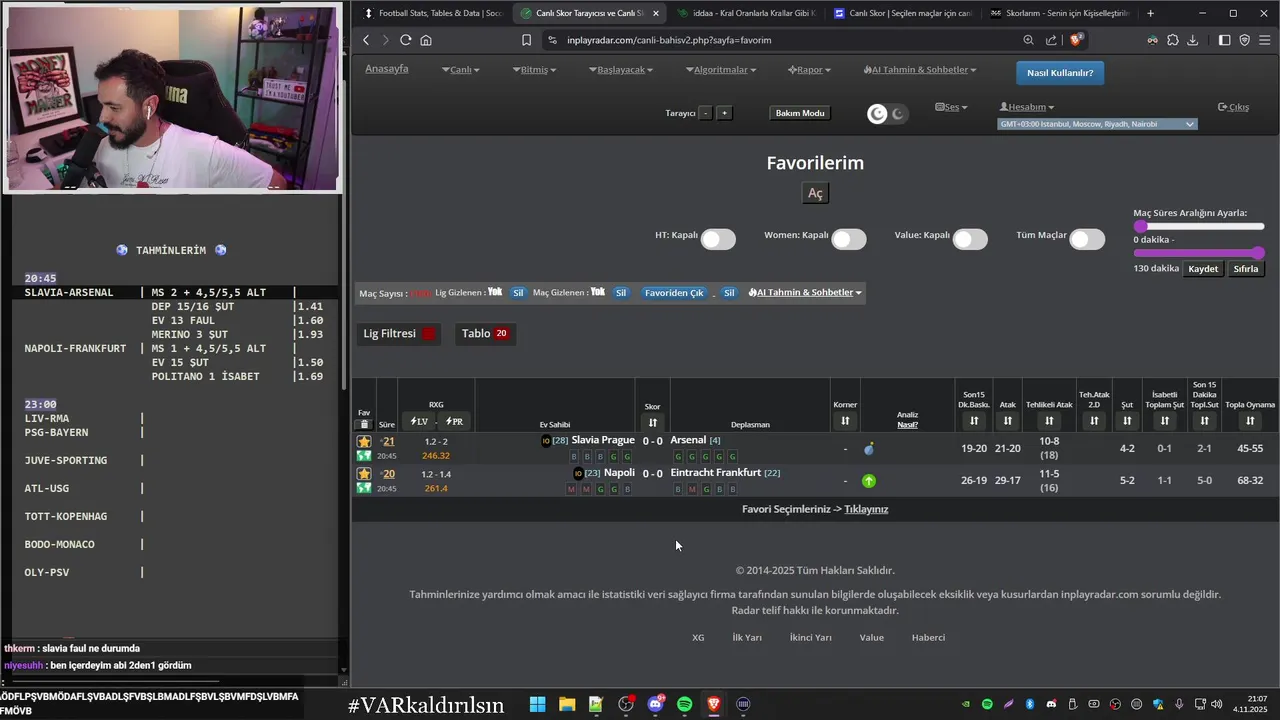
Task: Click favorite star for Slavia Prague row
Action: pyautogui.click(x=364, y=441)
